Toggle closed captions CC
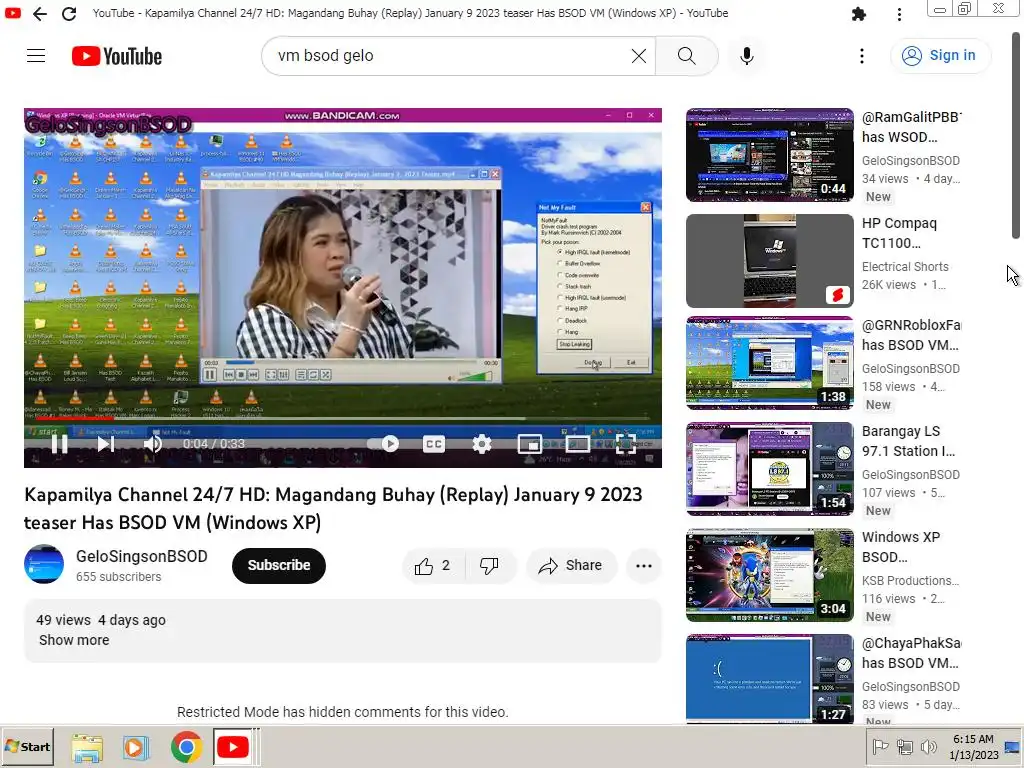 (434, 444)
